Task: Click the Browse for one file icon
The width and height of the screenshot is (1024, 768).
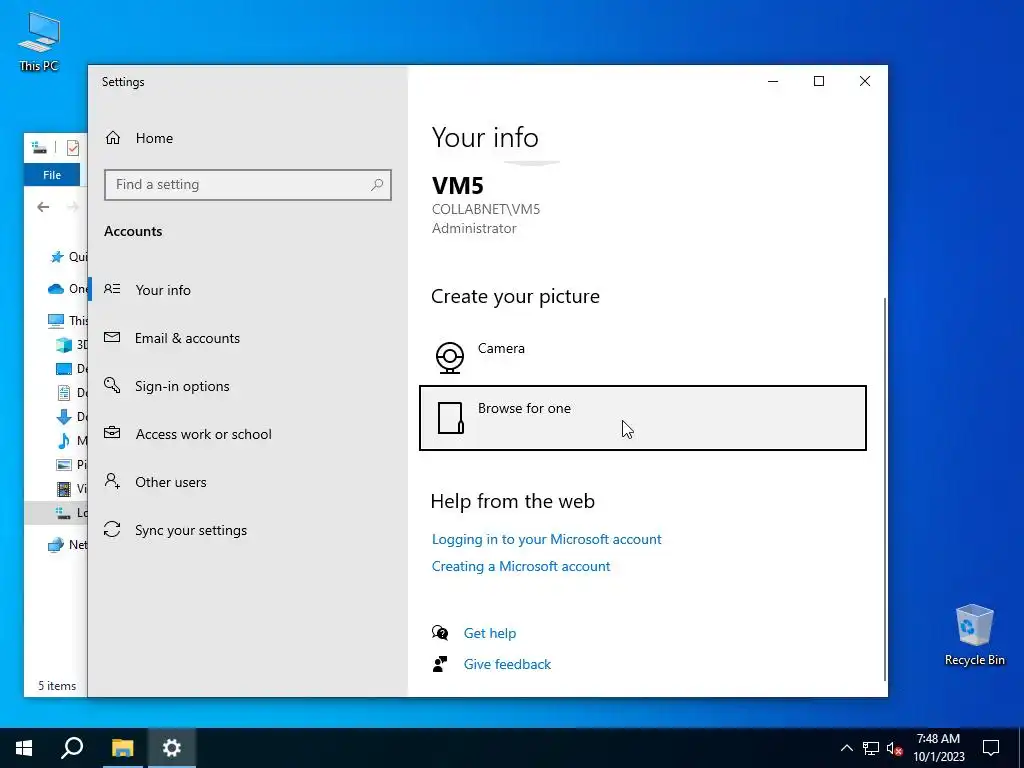Action: coord(451,418)
